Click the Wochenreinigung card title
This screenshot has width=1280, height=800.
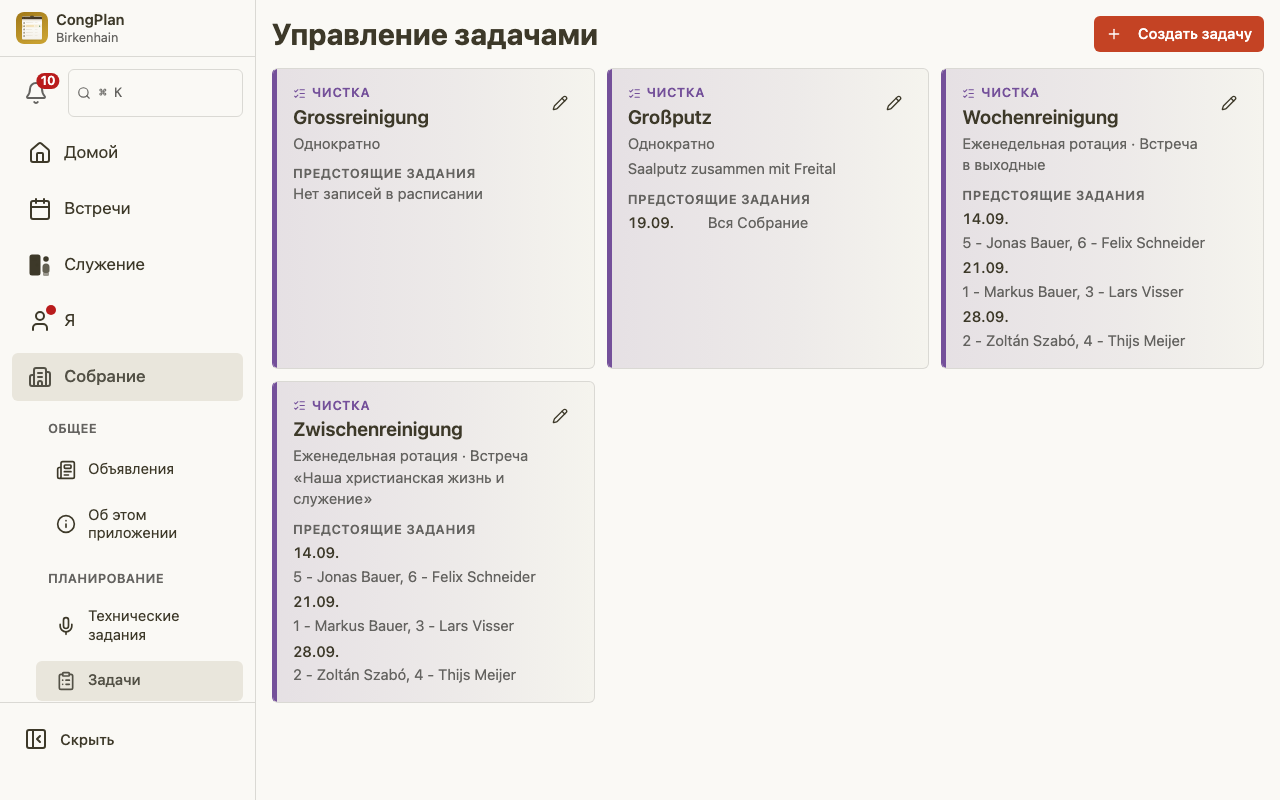[1040, 118]
